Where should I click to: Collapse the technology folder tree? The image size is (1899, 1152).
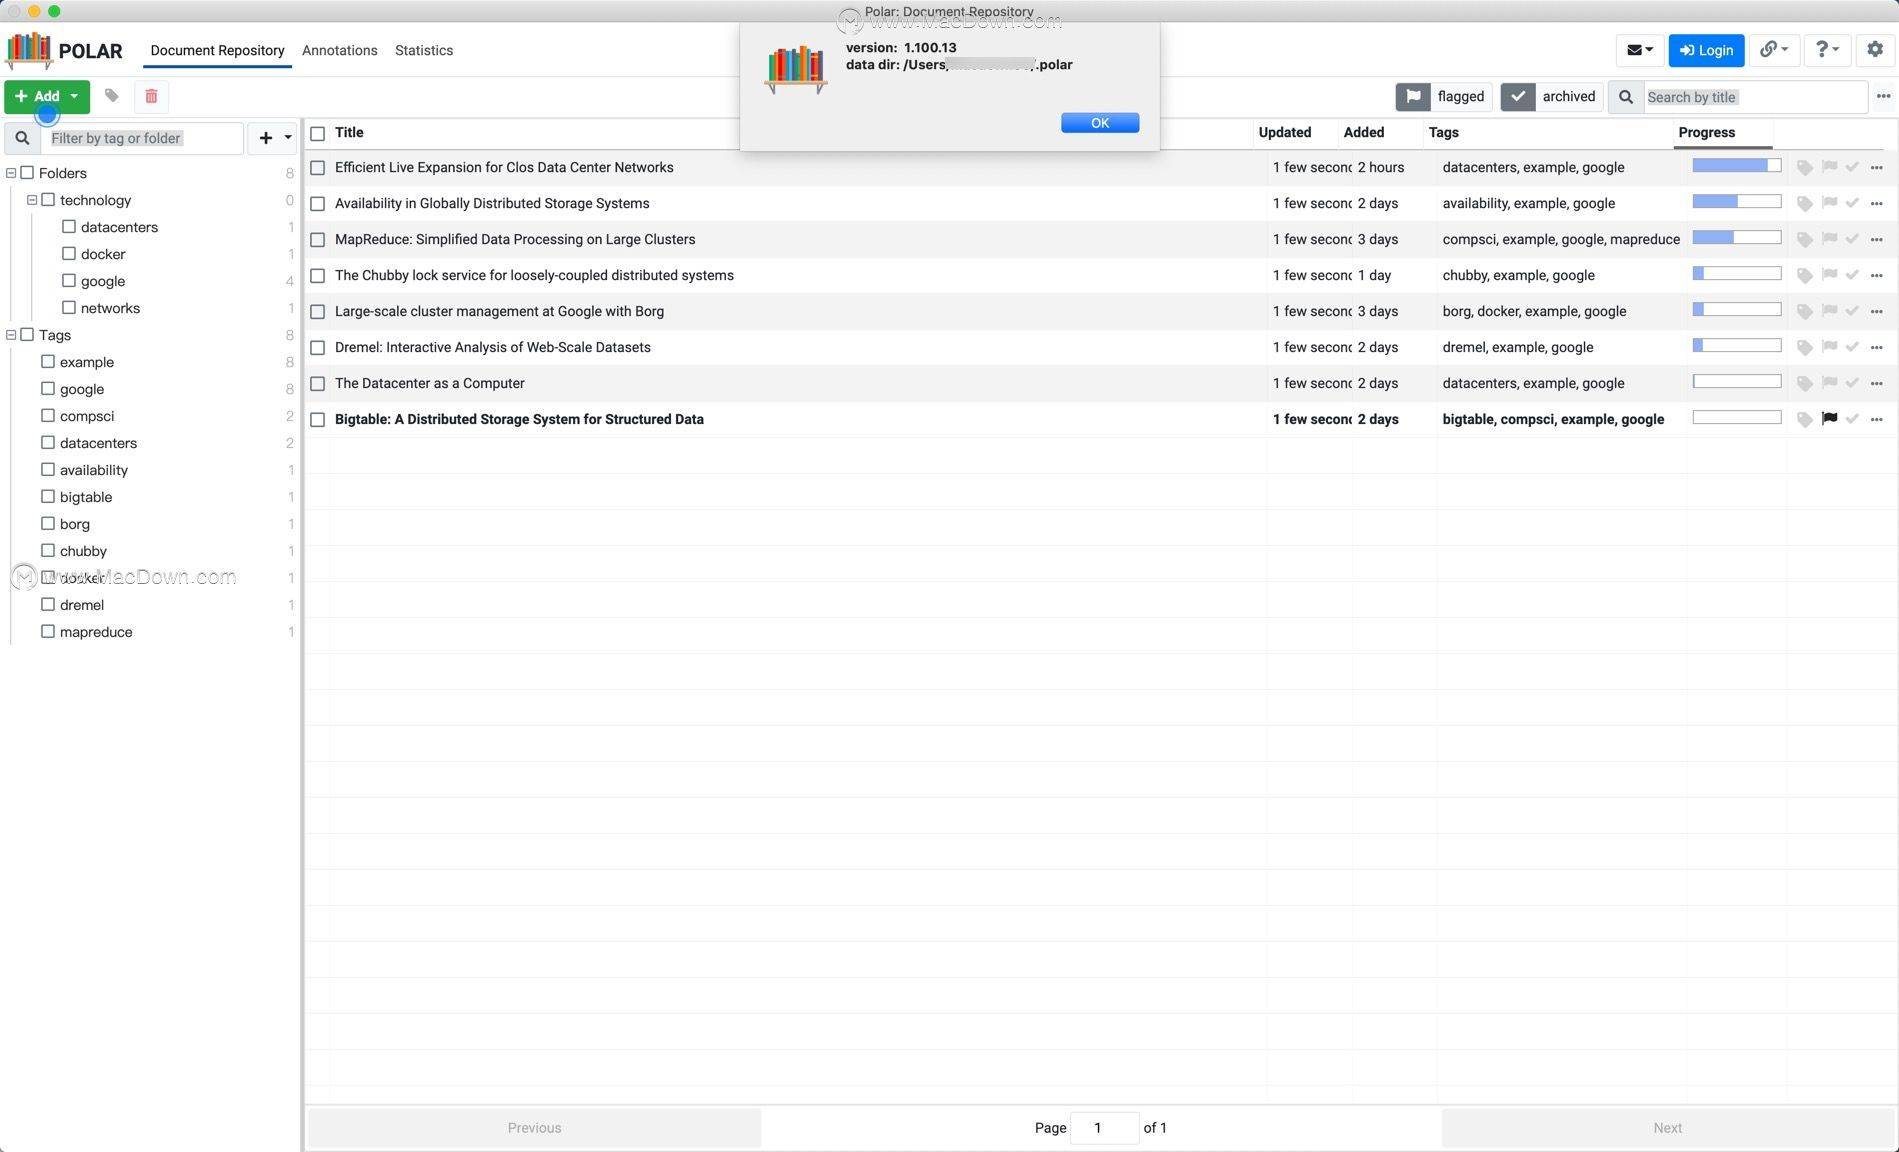pos(32,200)
